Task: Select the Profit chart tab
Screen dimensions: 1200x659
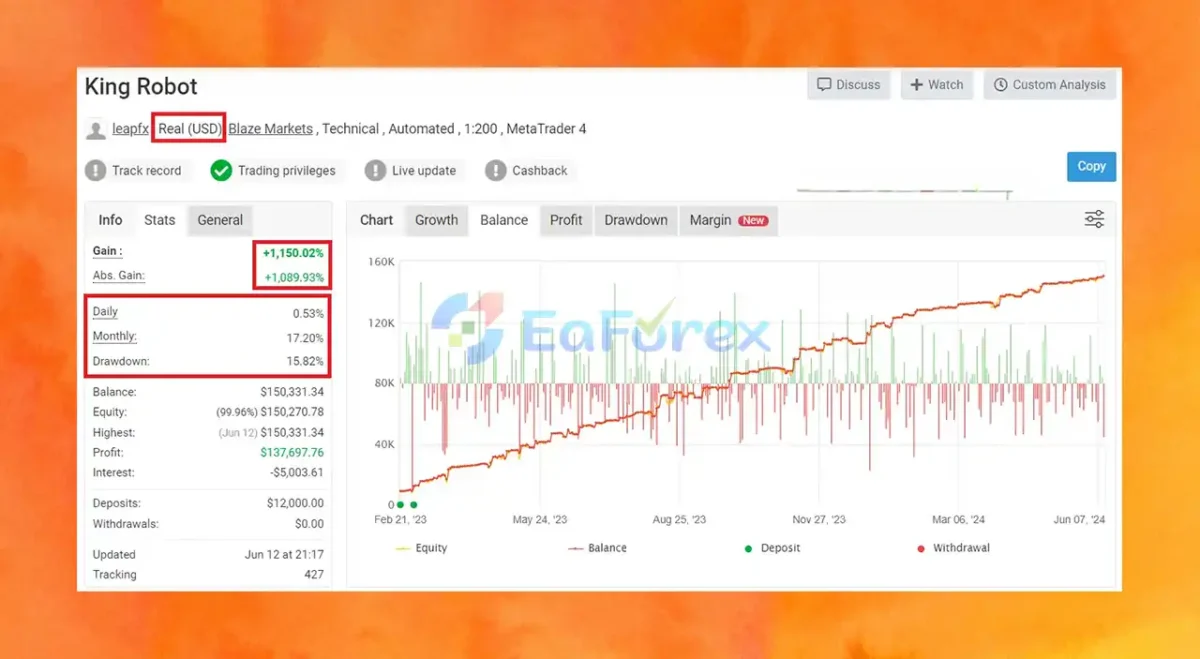Action: coord(566,220)
